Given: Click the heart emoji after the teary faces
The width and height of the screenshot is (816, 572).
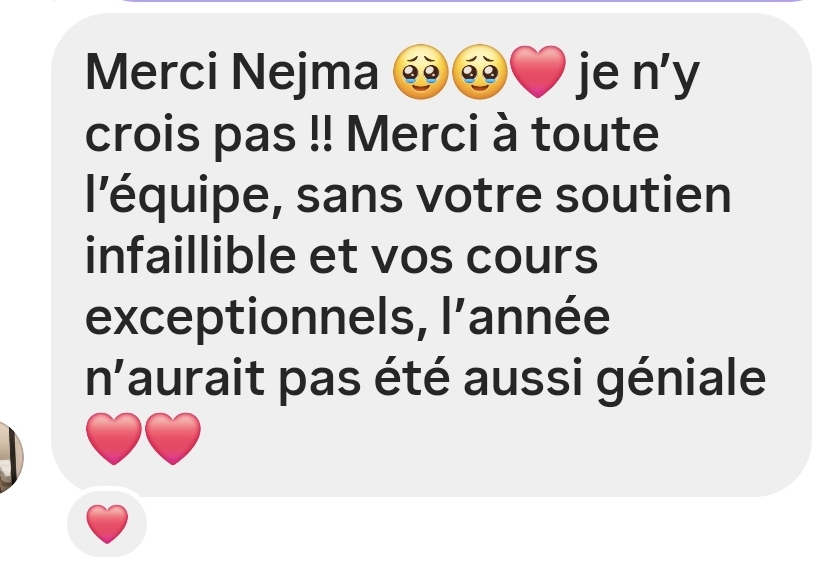Looking at the screenshot, I should pos(538,72).
